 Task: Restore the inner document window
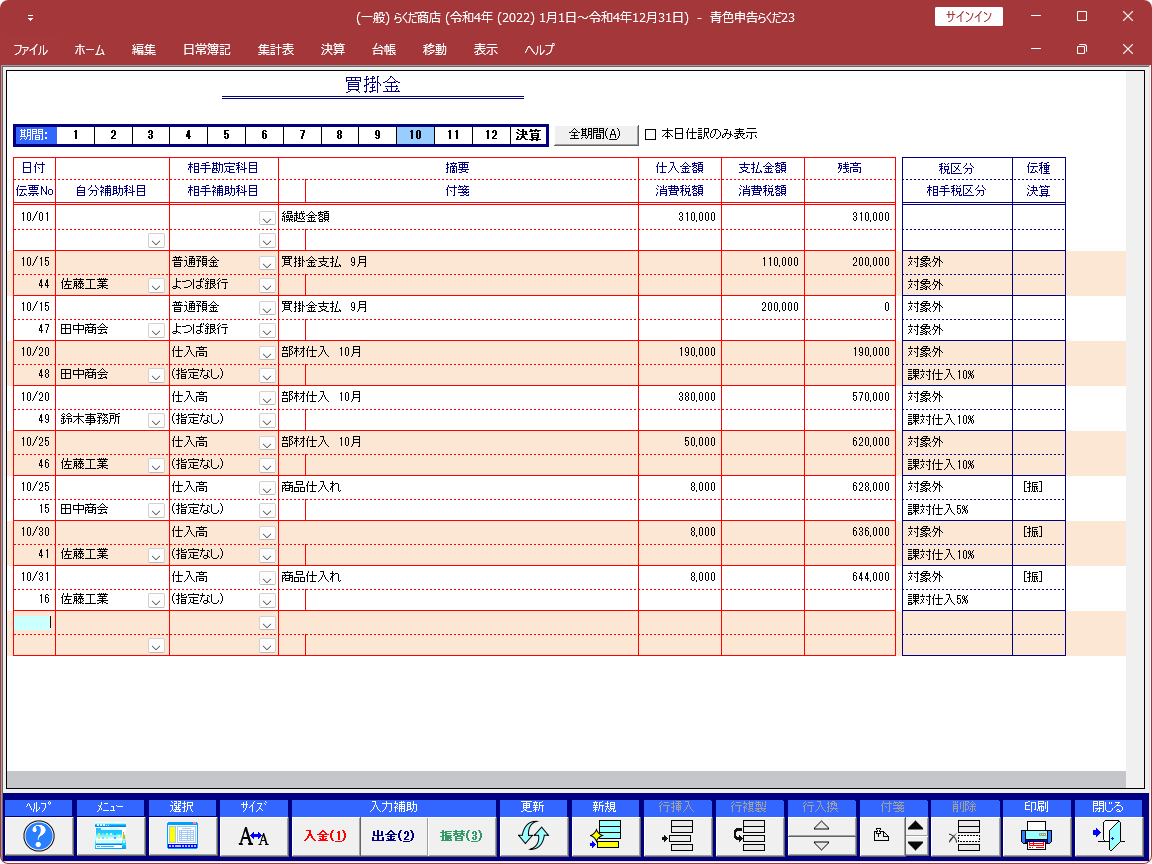coord(1081,49)
